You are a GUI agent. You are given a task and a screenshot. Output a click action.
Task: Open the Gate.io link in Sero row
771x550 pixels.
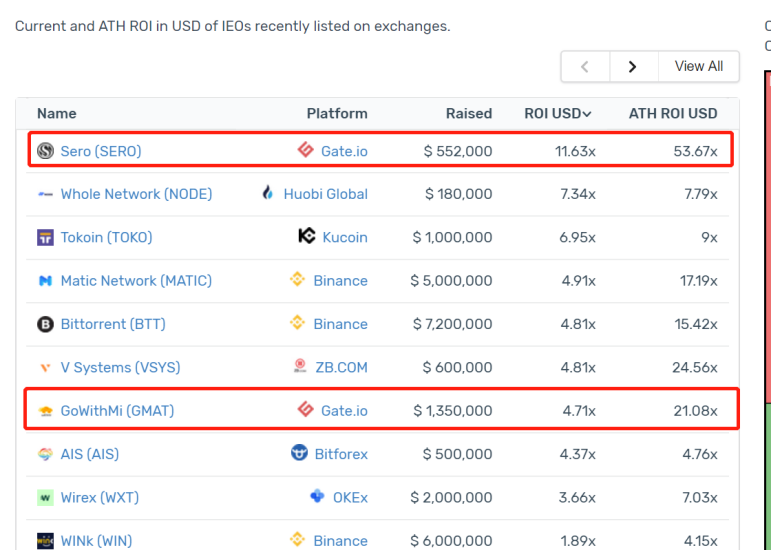[x=344, y=151]
